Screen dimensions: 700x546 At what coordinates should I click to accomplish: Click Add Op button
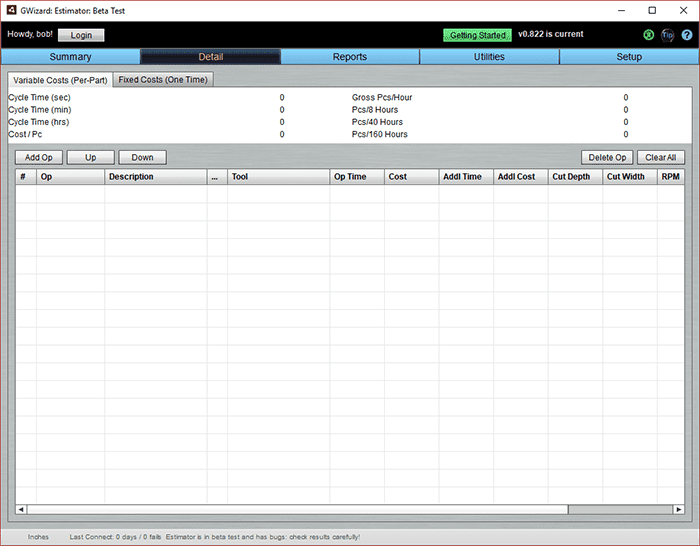click(x=39, y=157)
